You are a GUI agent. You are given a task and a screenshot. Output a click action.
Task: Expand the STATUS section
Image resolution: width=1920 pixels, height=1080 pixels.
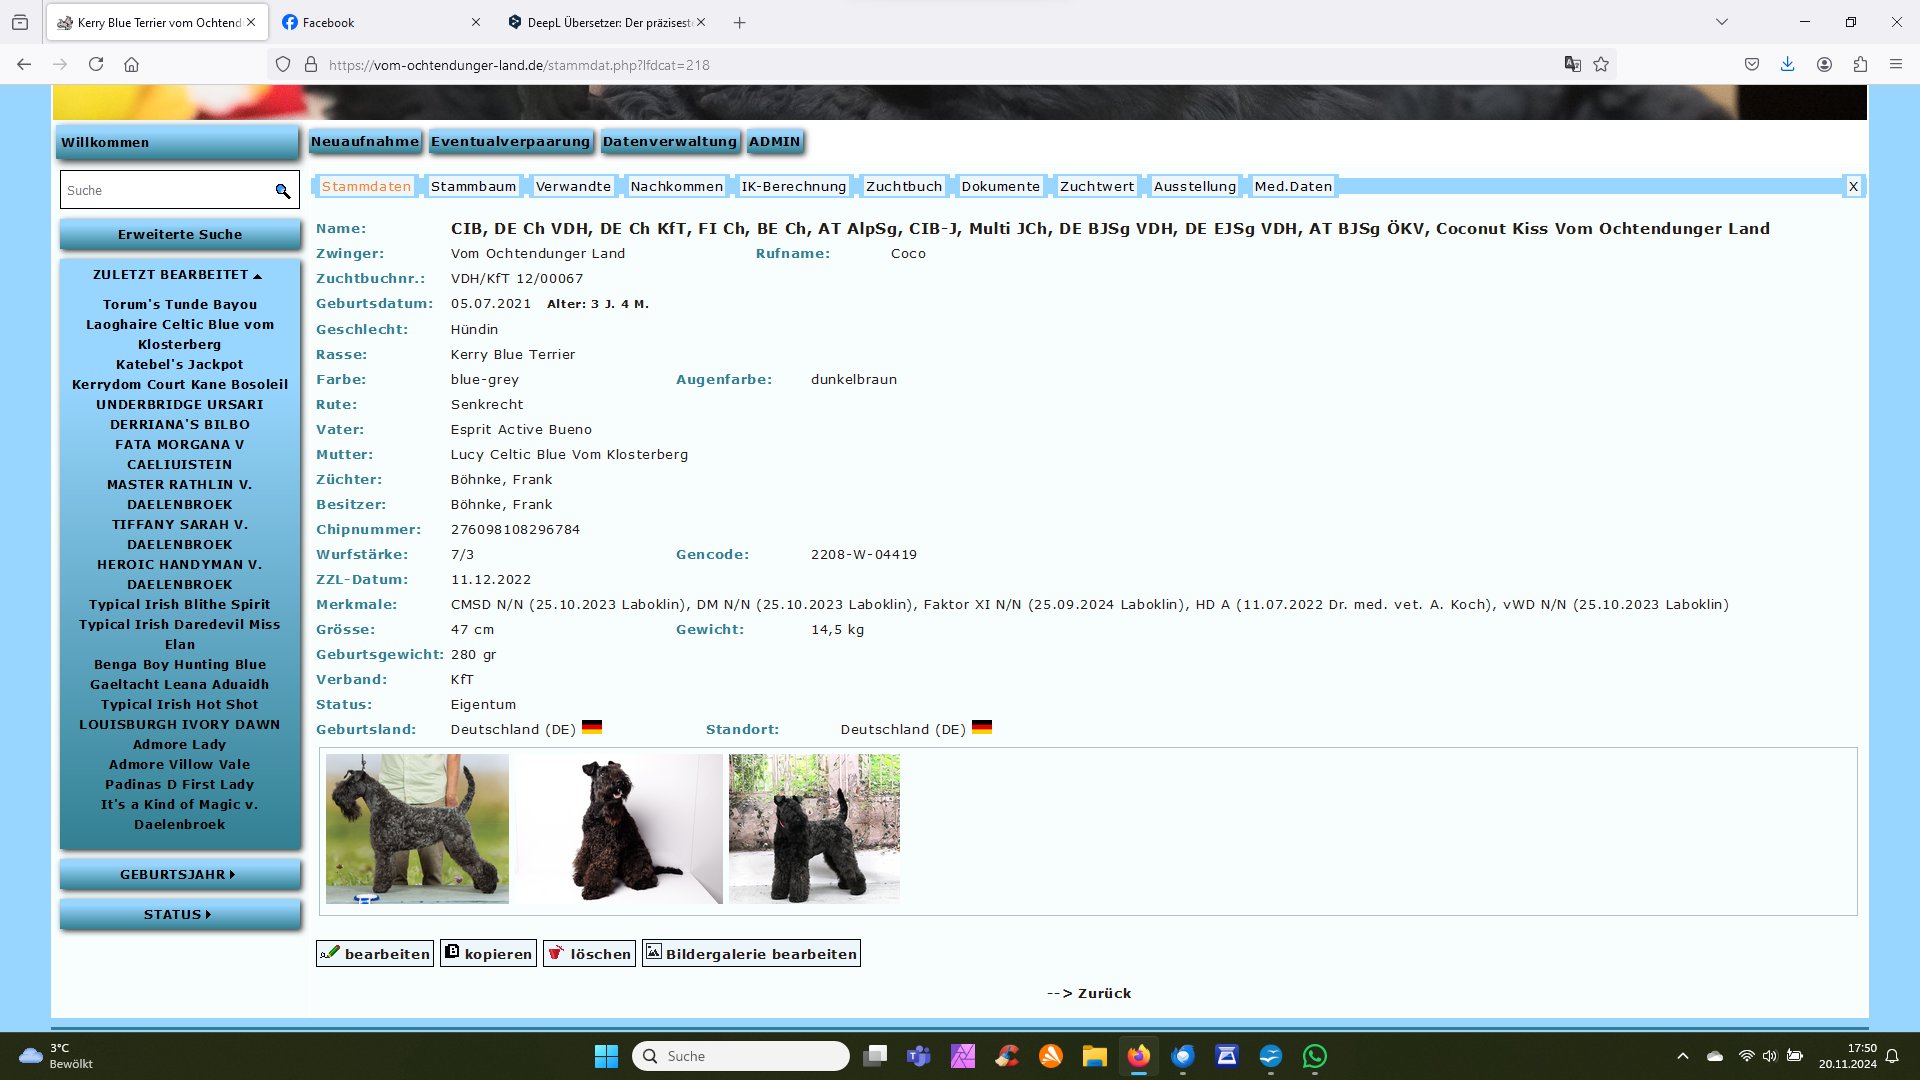point(178,915)
